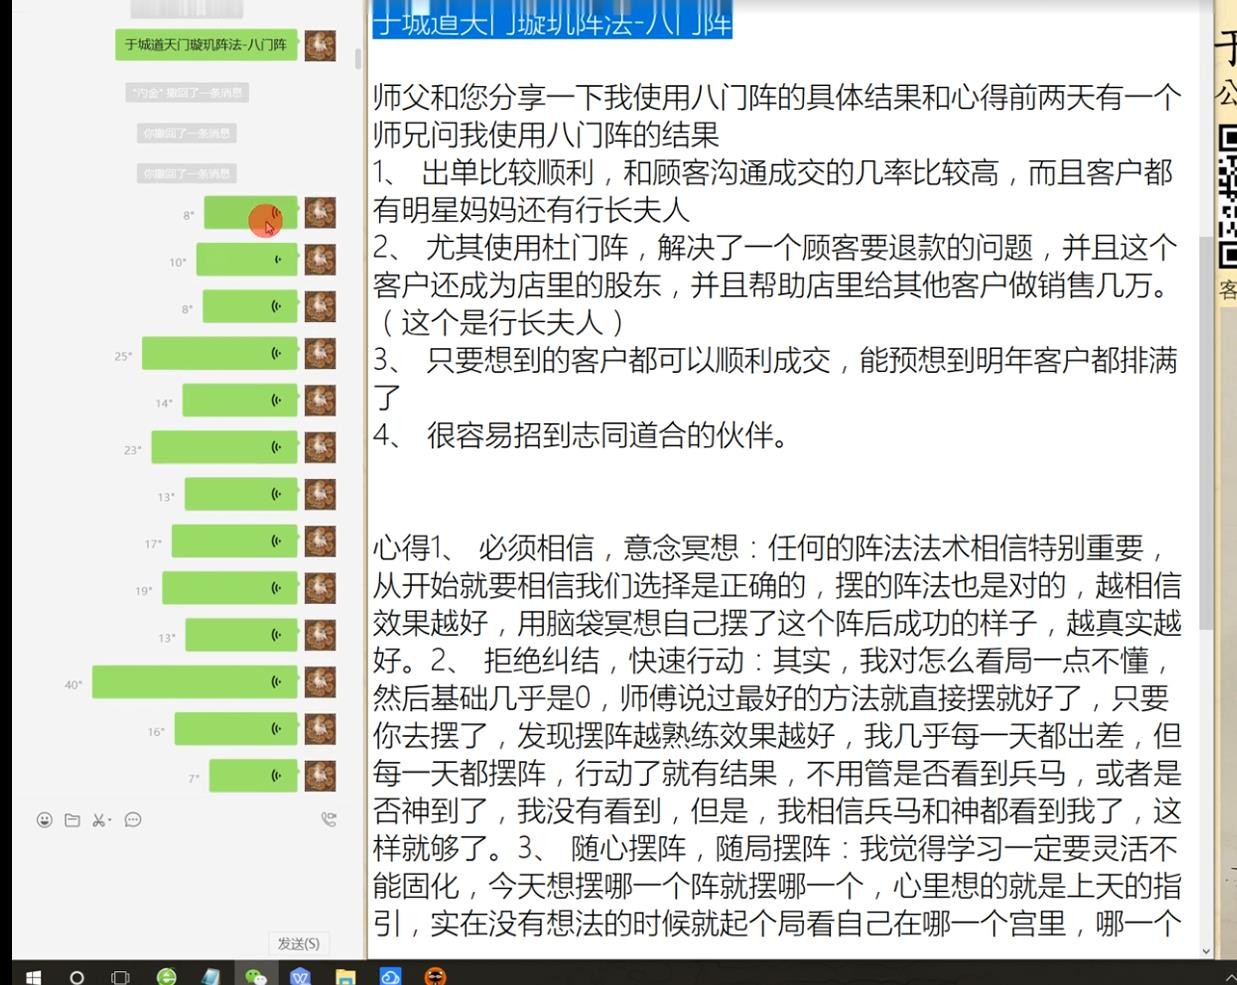This screenshot has width=1237, height=985.
Task: Click the send file folder icon
Action: pos(72,819)
